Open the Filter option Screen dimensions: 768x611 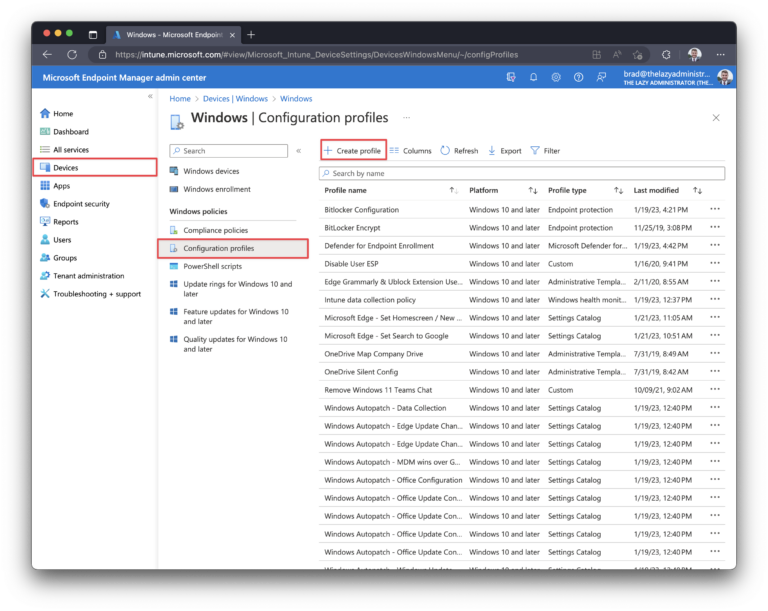point(545,150)
